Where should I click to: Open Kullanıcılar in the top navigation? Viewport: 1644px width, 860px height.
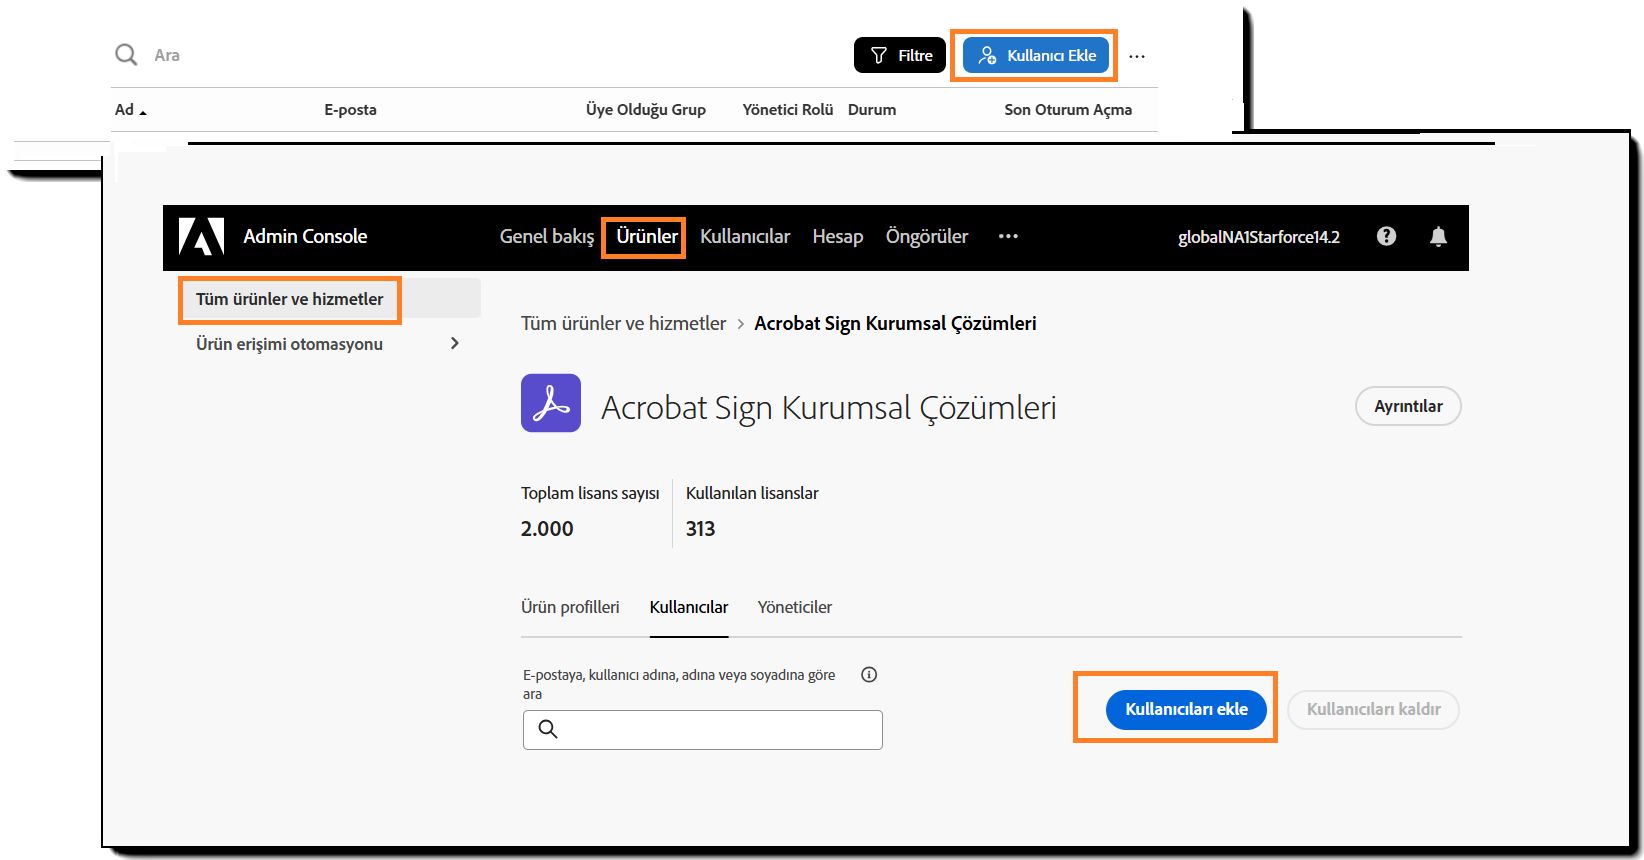(745, 236)
